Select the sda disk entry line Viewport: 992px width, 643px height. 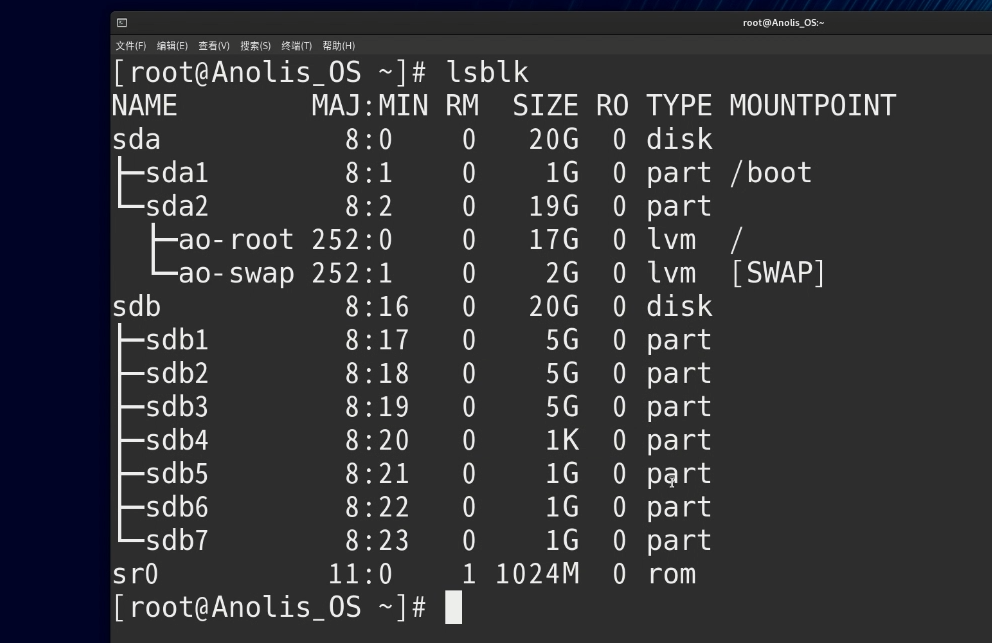point(137,139)
